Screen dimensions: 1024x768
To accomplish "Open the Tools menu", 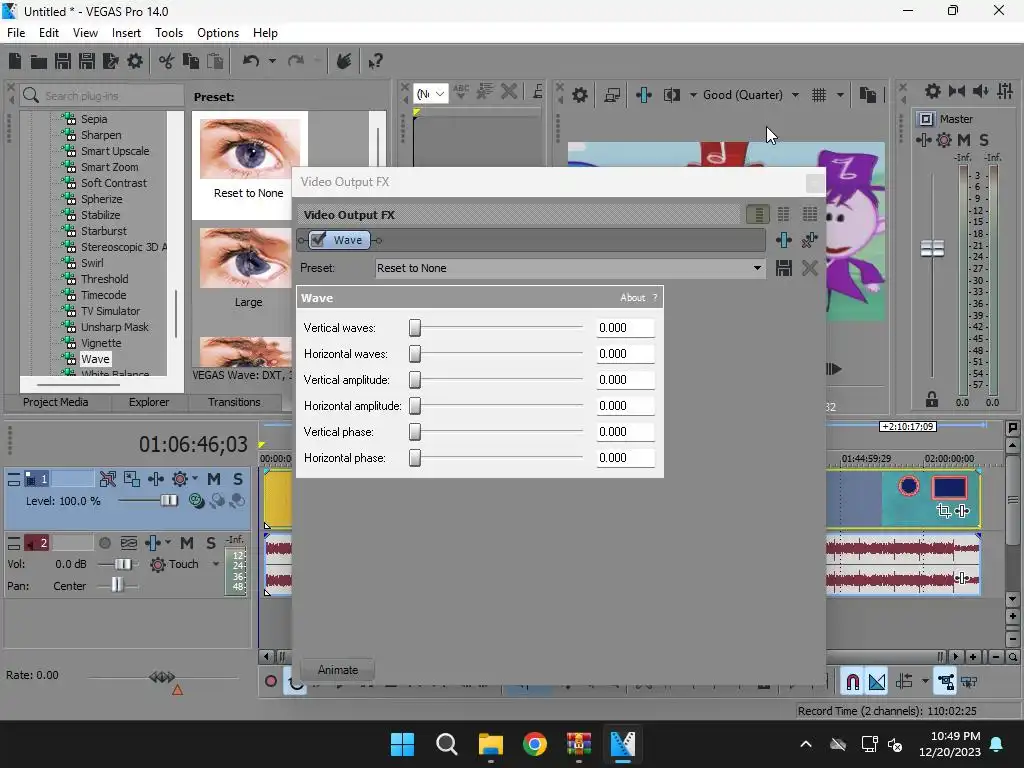I will (168, 33).
